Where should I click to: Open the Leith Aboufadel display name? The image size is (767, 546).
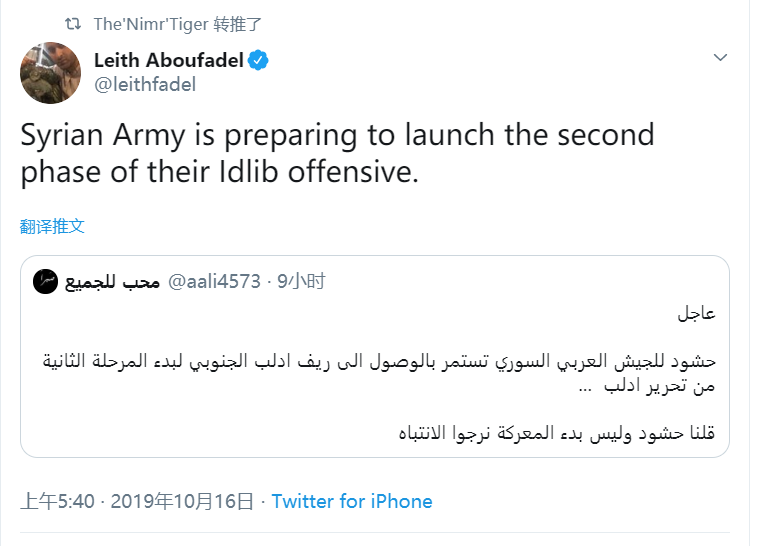tap(168, 60)
